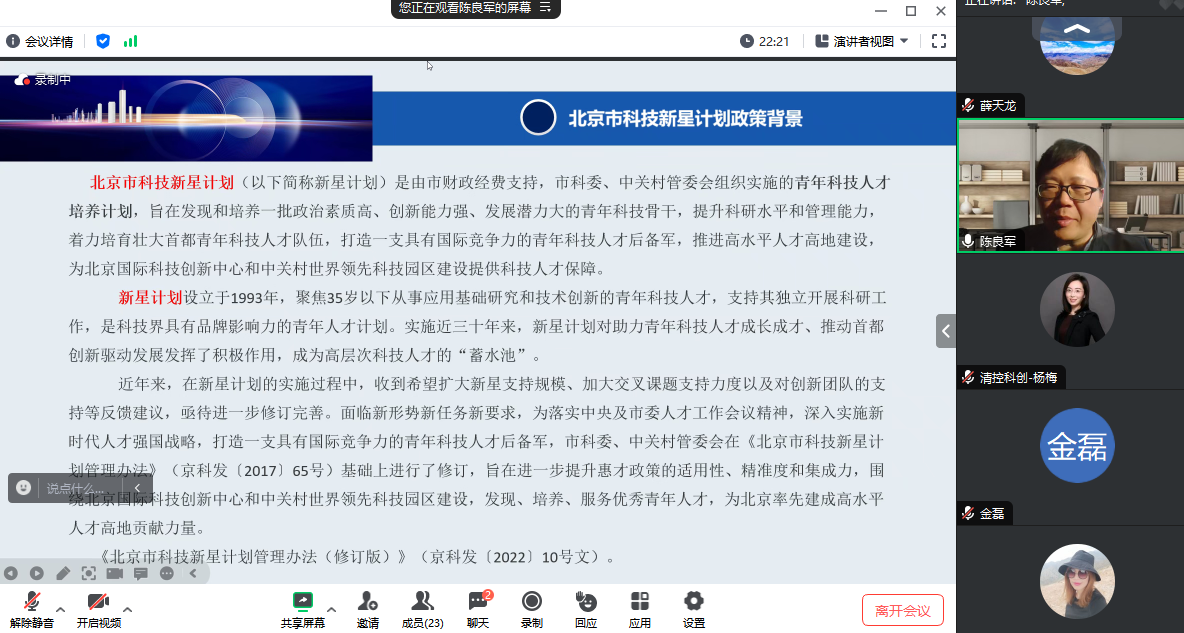
Task: Click the slide title 北京市科技新星计划政策背景
Action: 685,119
